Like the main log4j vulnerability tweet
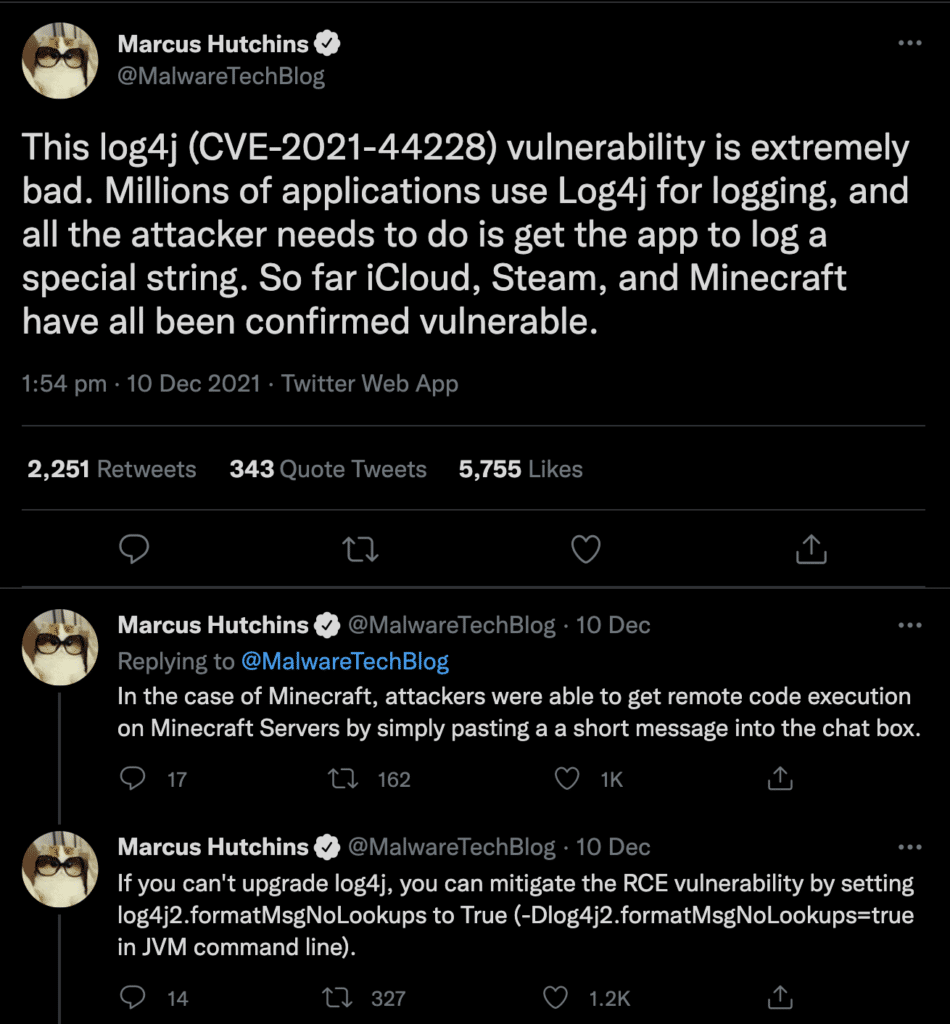Viewport: 950px width, 1024px height. (586, 549)
